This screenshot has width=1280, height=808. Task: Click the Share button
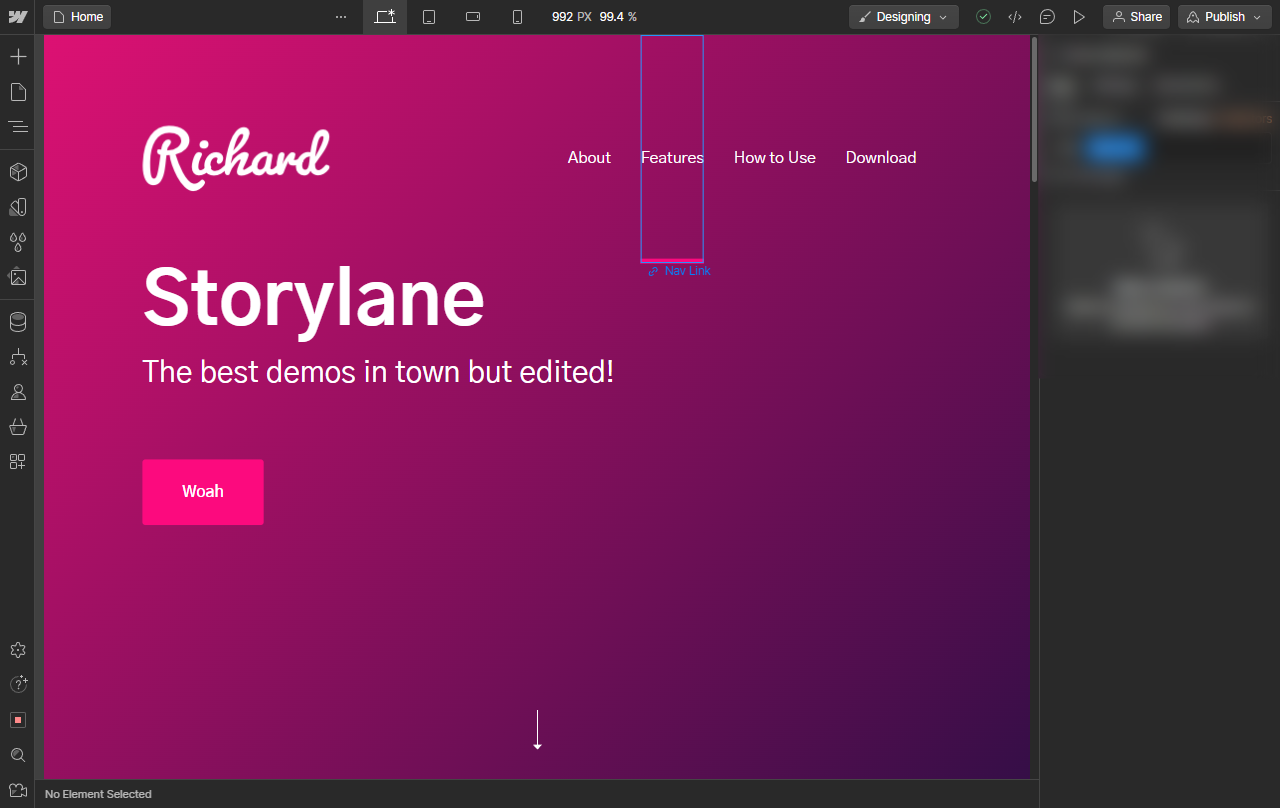(x=1136, y=17)
